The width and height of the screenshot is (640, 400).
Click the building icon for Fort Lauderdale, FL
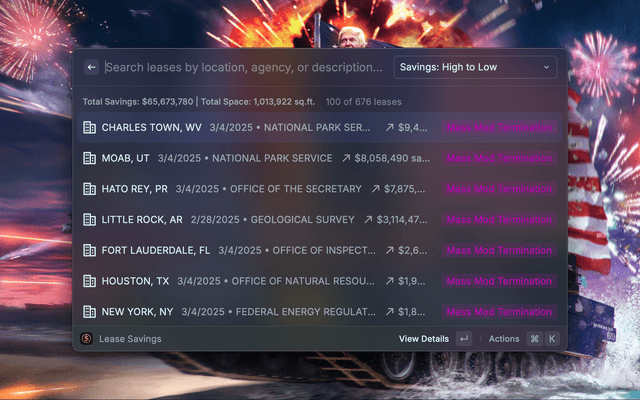click(x=89, y=250)
